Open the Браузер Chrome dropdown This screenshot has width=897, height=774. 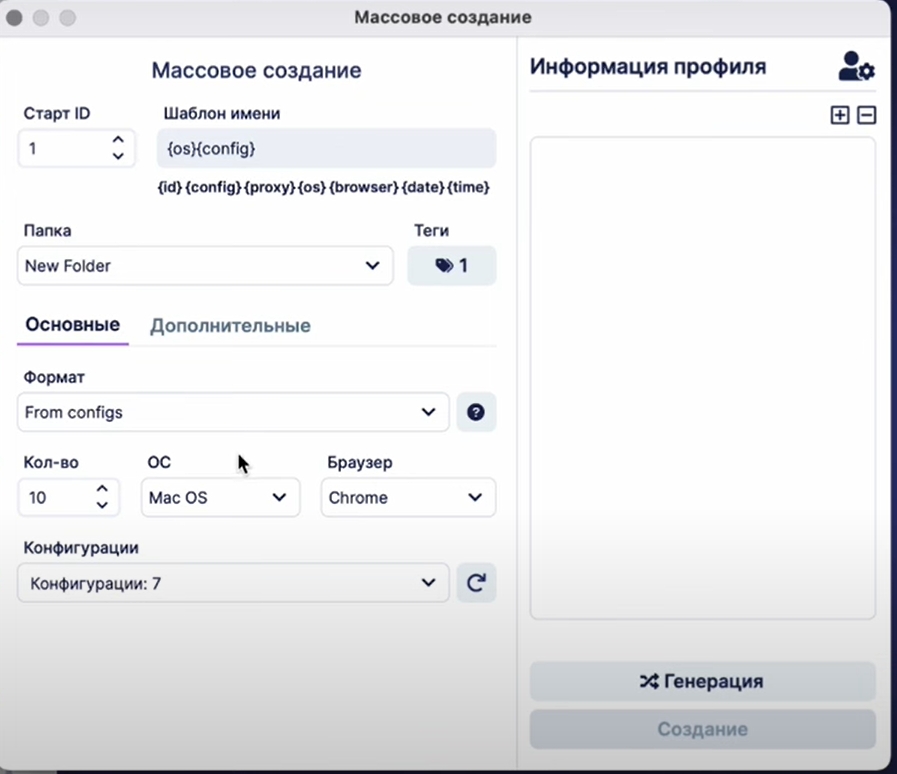(x=408, y=497)
